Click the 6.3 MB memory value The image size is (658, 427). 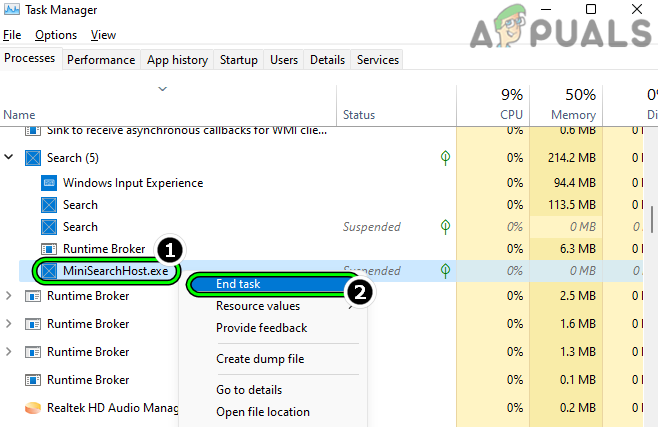pyautogui.click(x=578, y=249)
